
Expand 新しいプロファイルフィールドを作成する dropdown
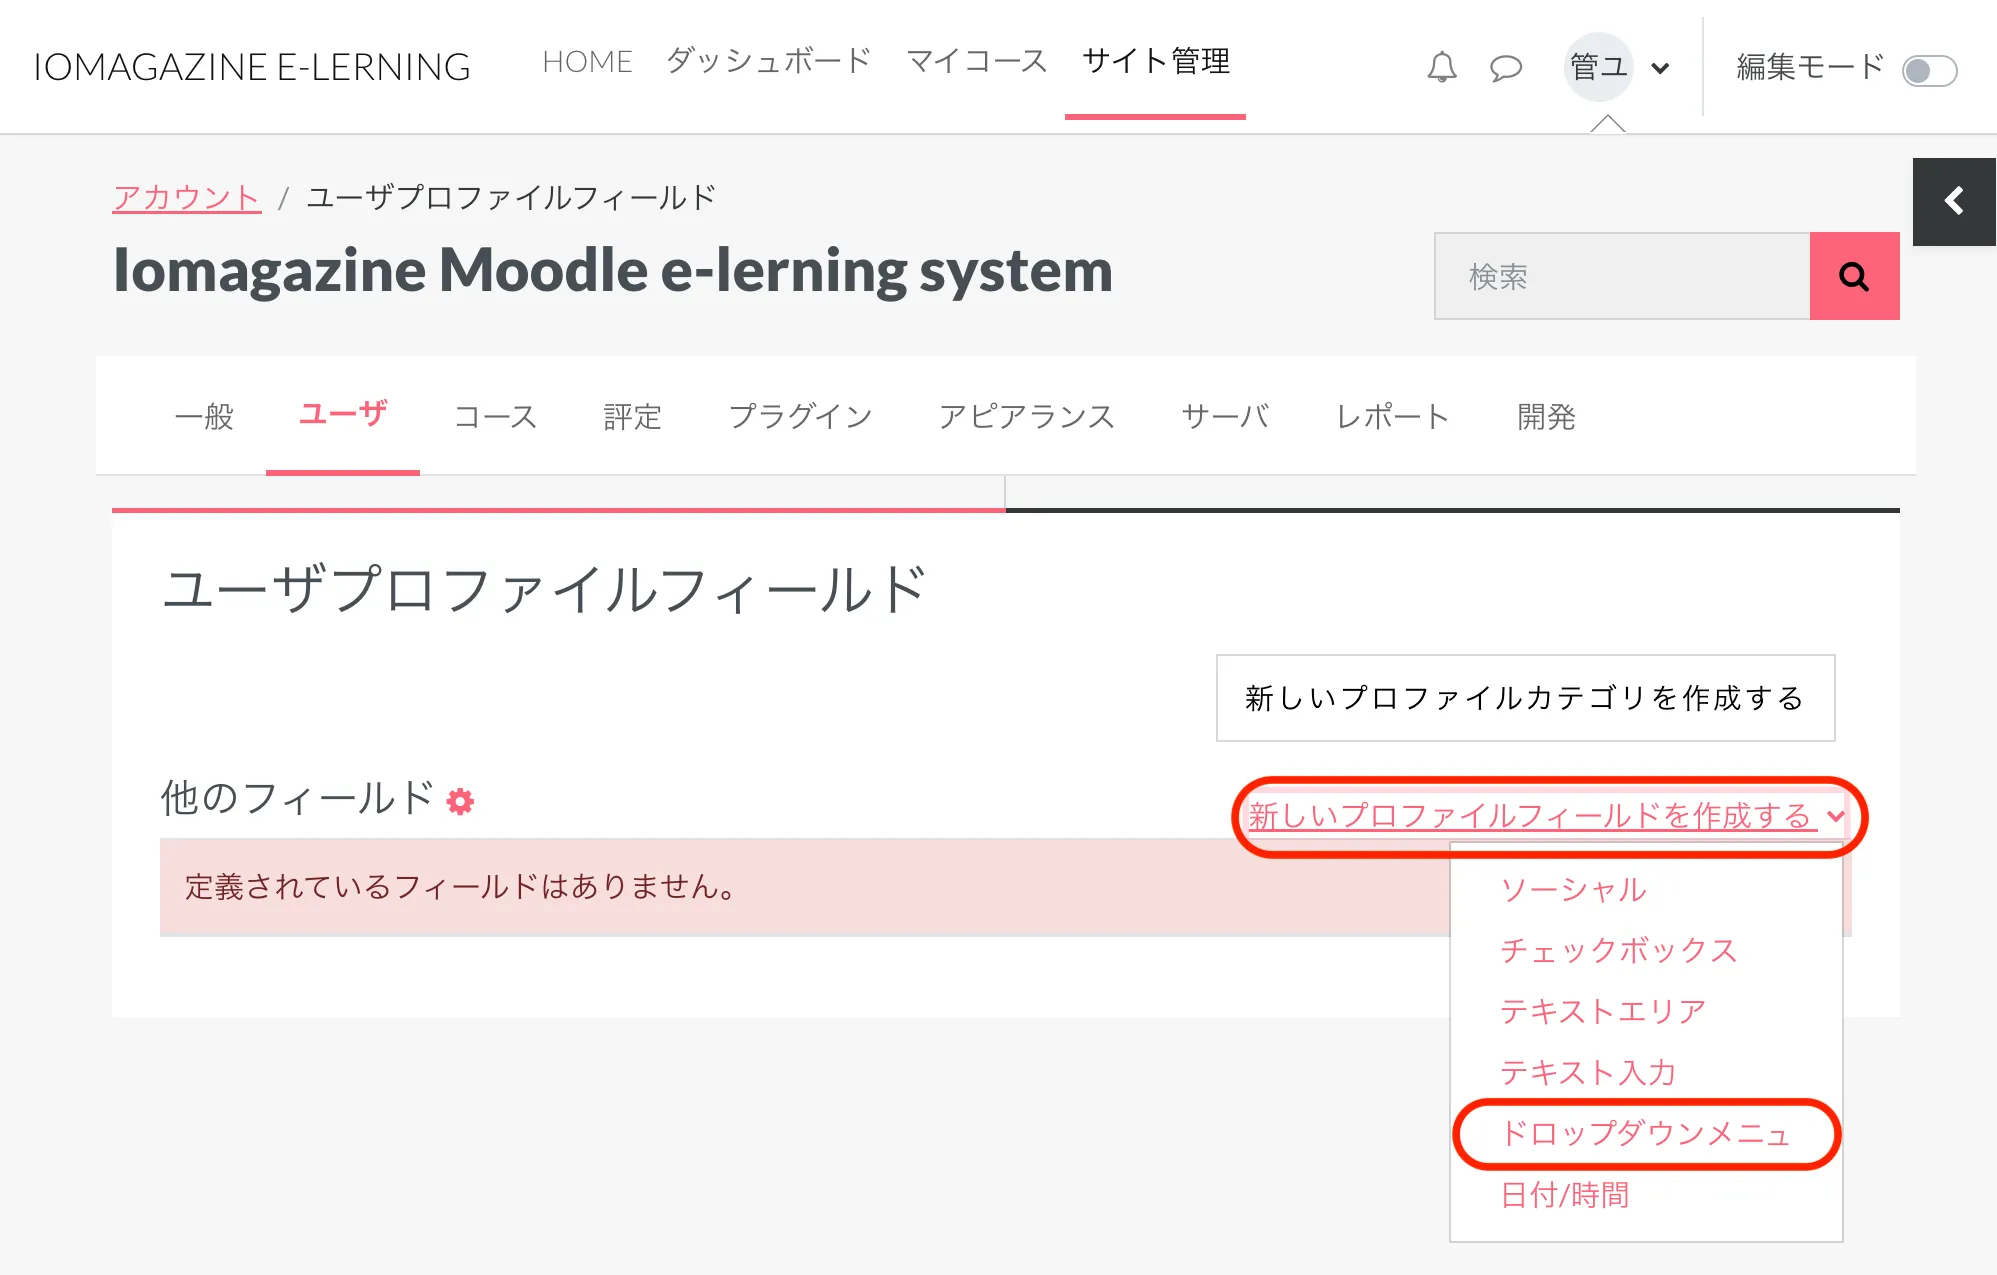click(1544, 816)
